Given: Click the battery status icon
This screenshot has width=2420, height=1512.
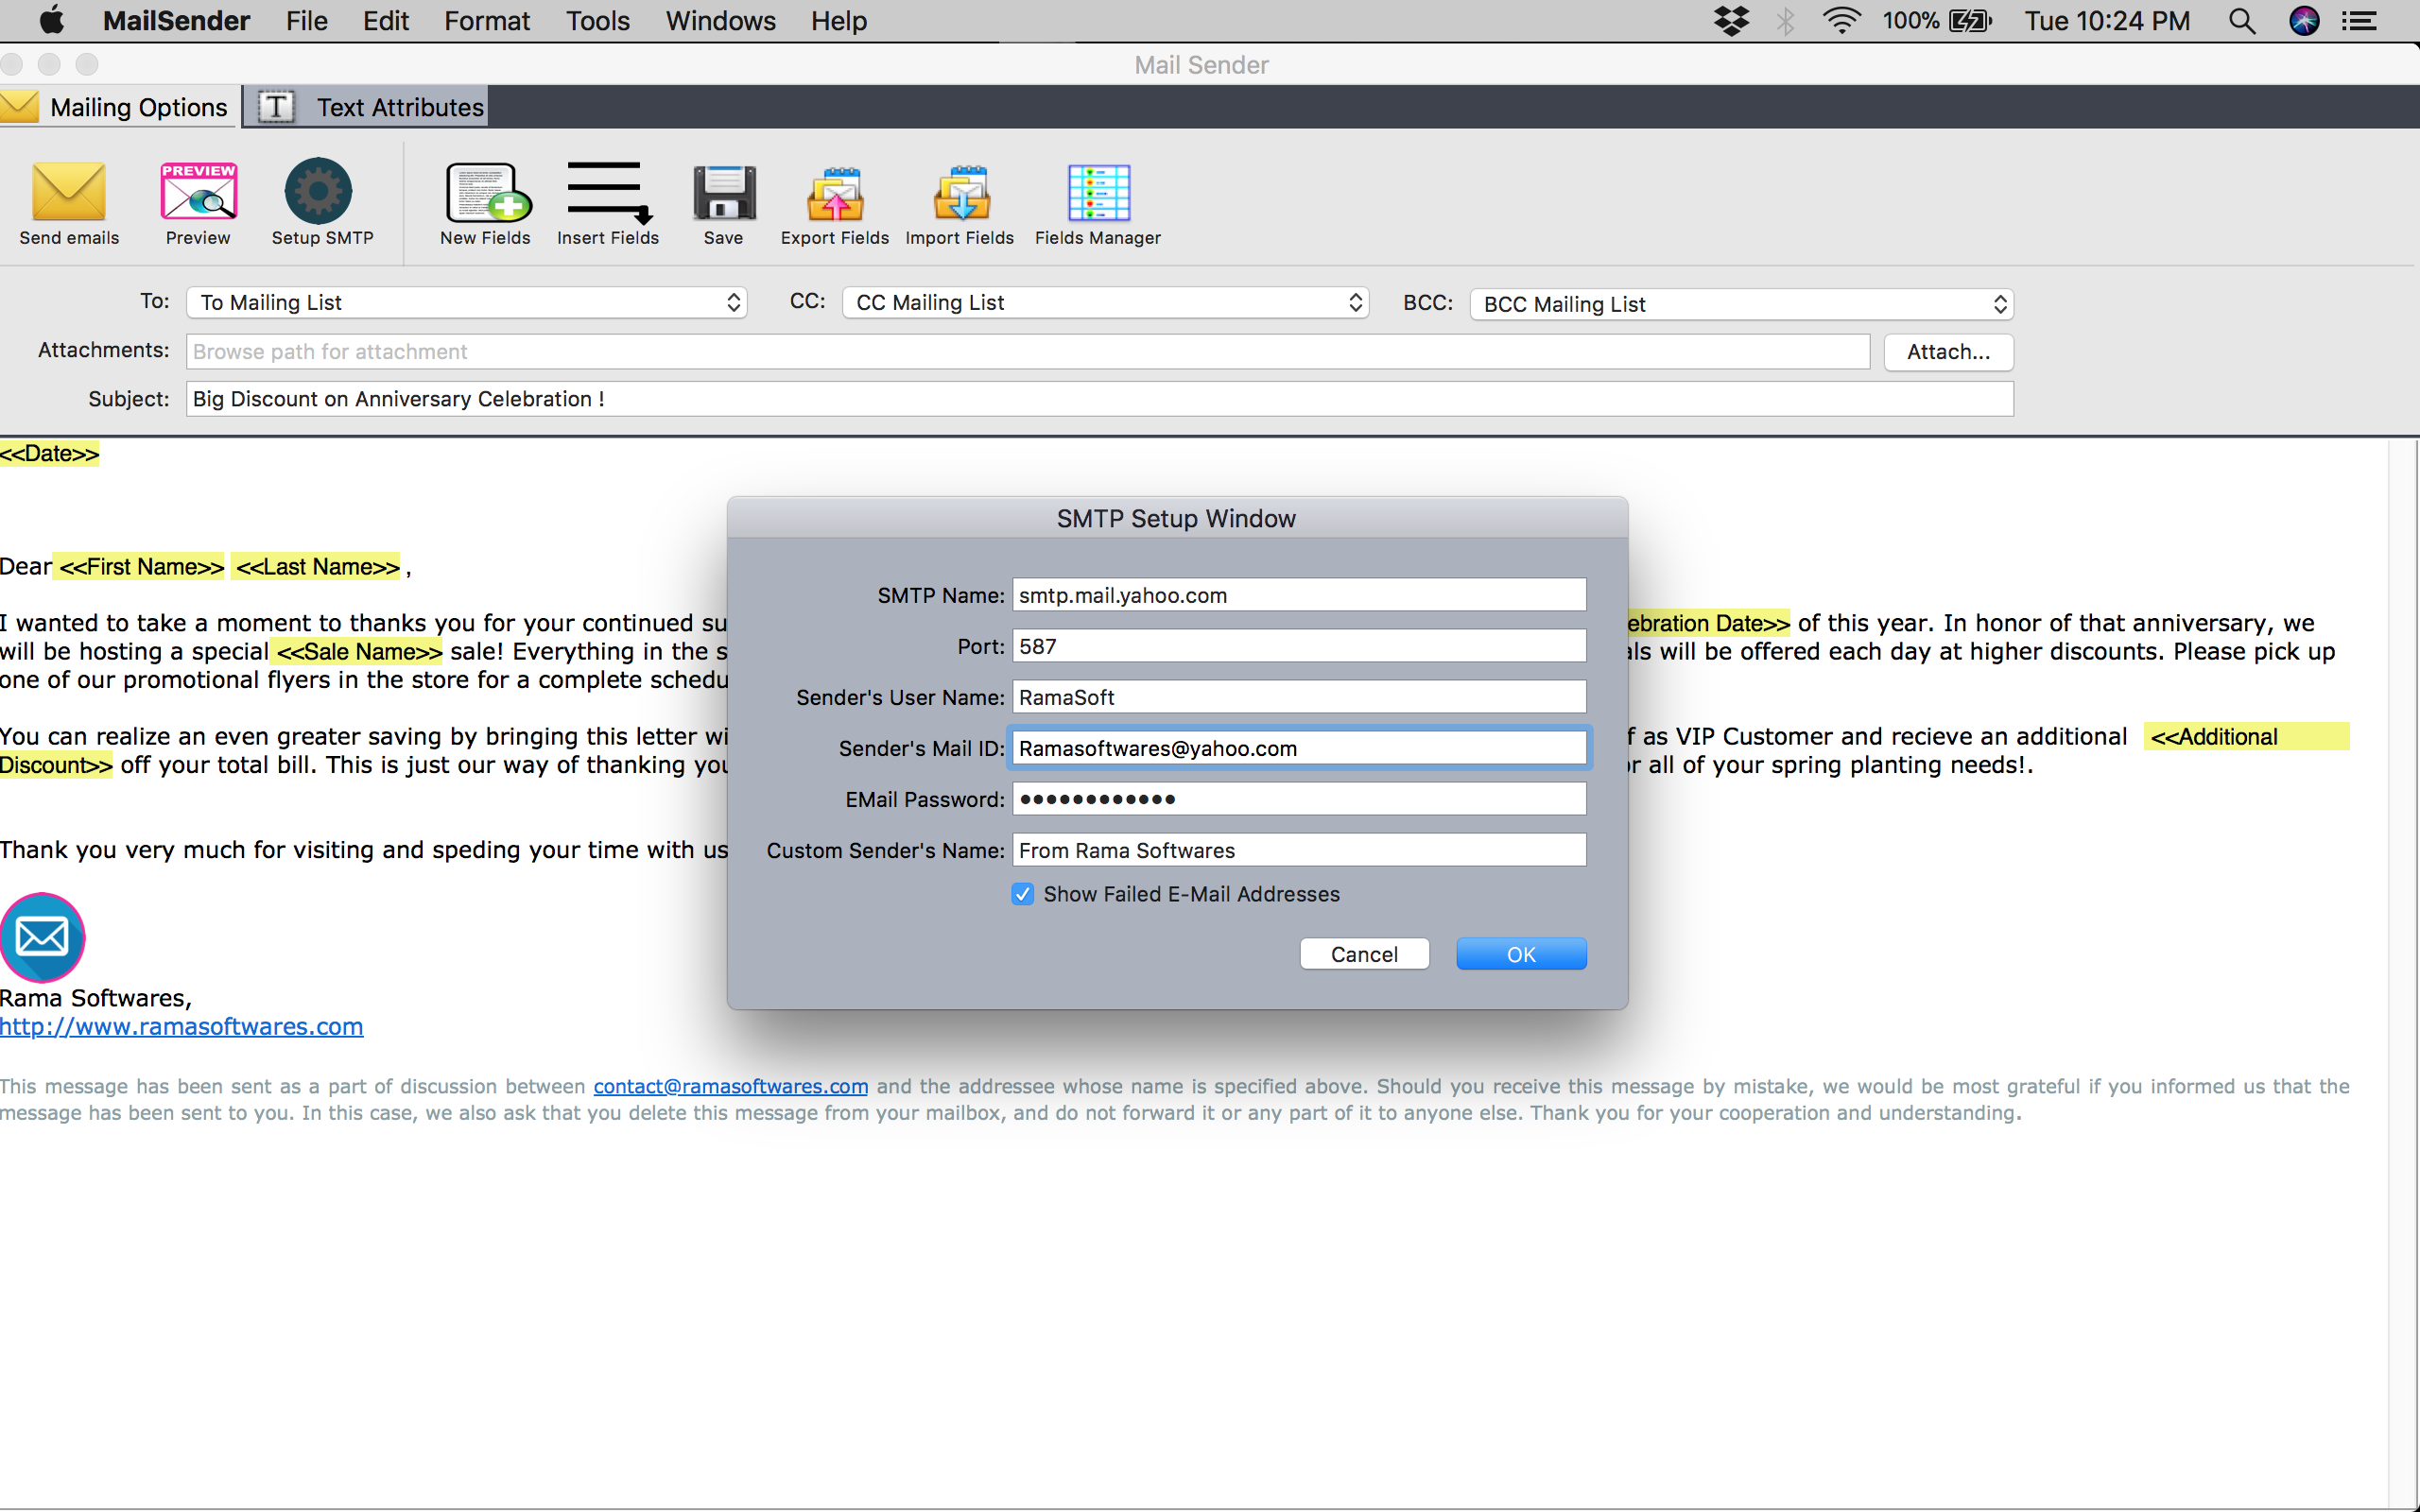Looking at the screenshot, I should tap(1970, 21).
